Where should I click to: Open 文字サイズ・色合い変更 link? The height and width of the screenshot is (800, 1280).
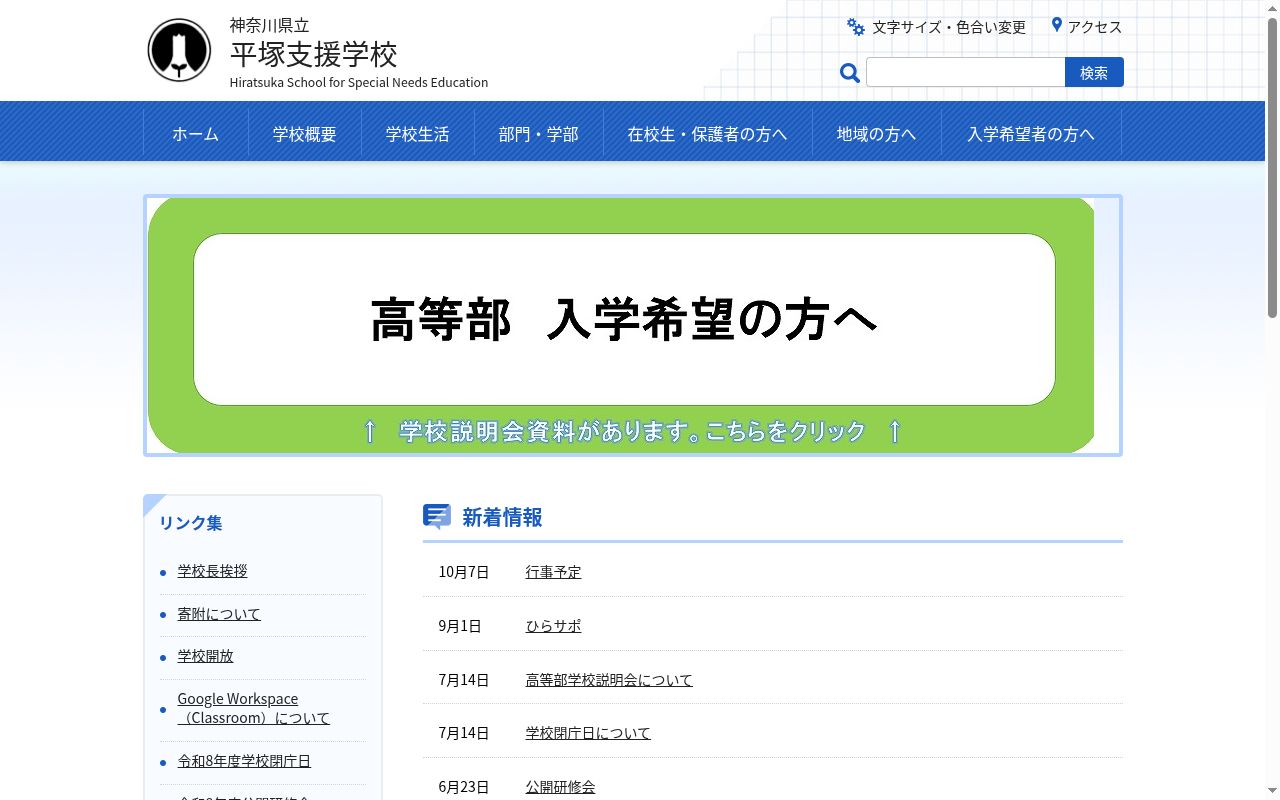tap(949, 27)
